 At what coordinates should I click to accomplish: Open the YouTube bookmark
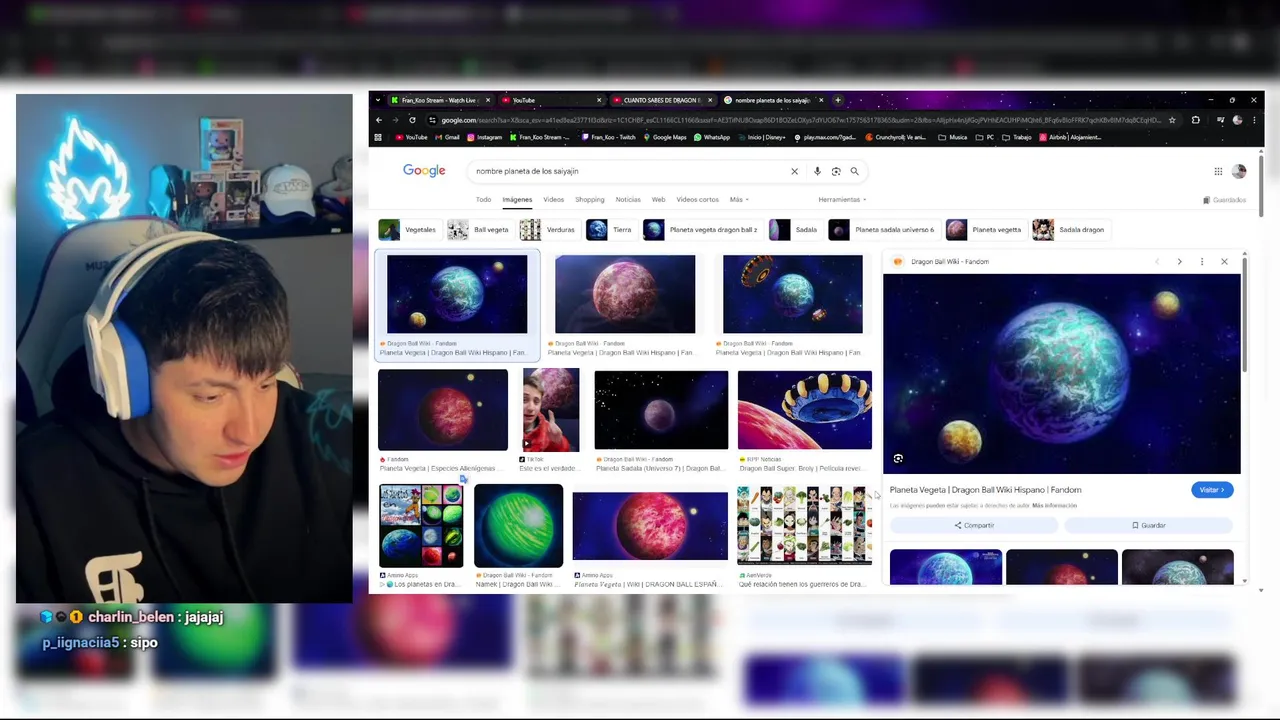click(x=411, y=137)
